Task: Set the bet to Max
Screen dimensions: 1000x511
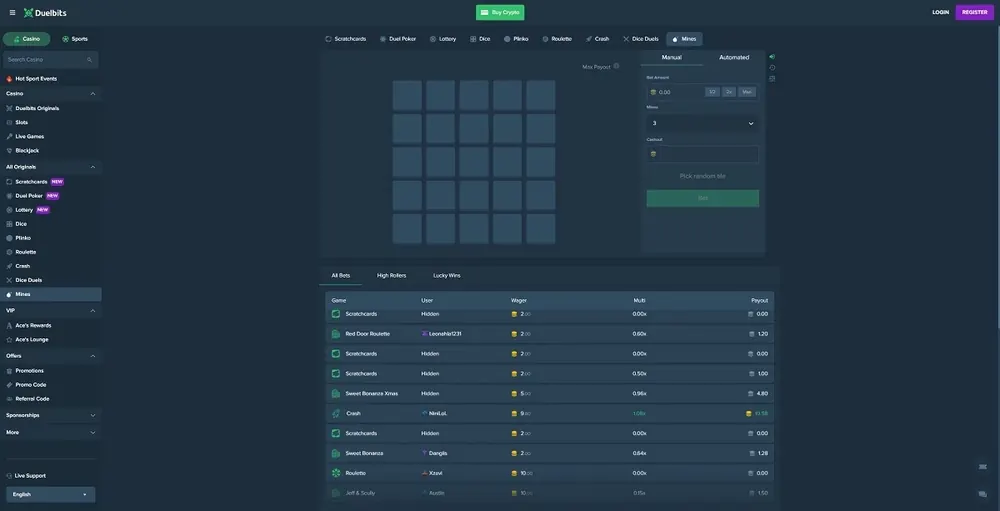Action: coord(747,92)
